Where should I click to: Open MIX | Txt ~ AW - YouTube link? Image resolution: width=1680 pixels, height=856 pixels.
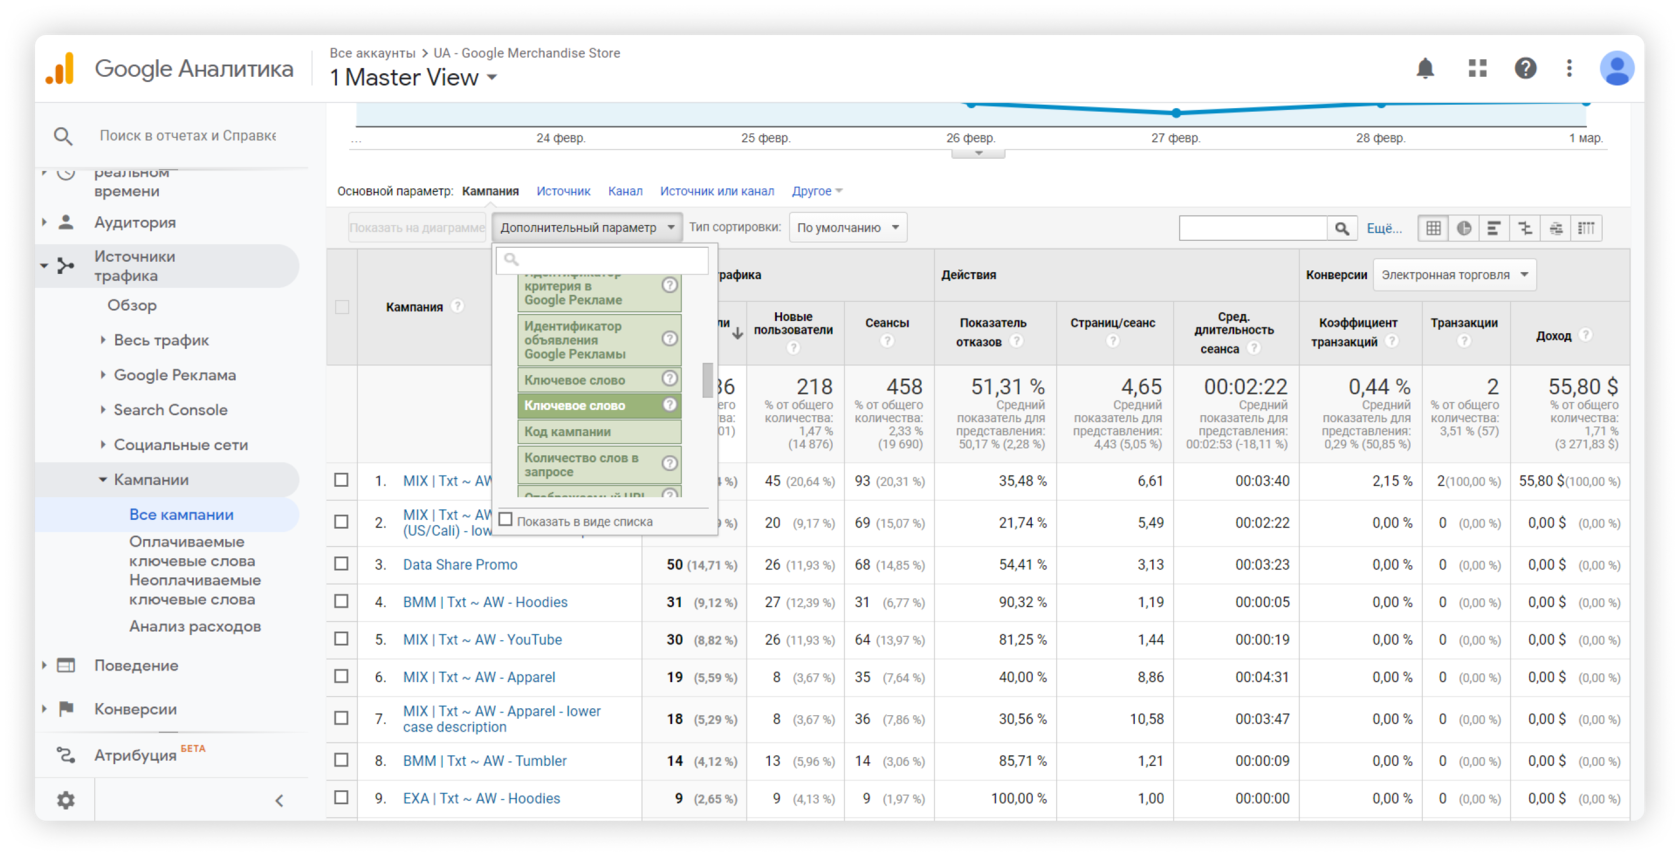point(482,640)
